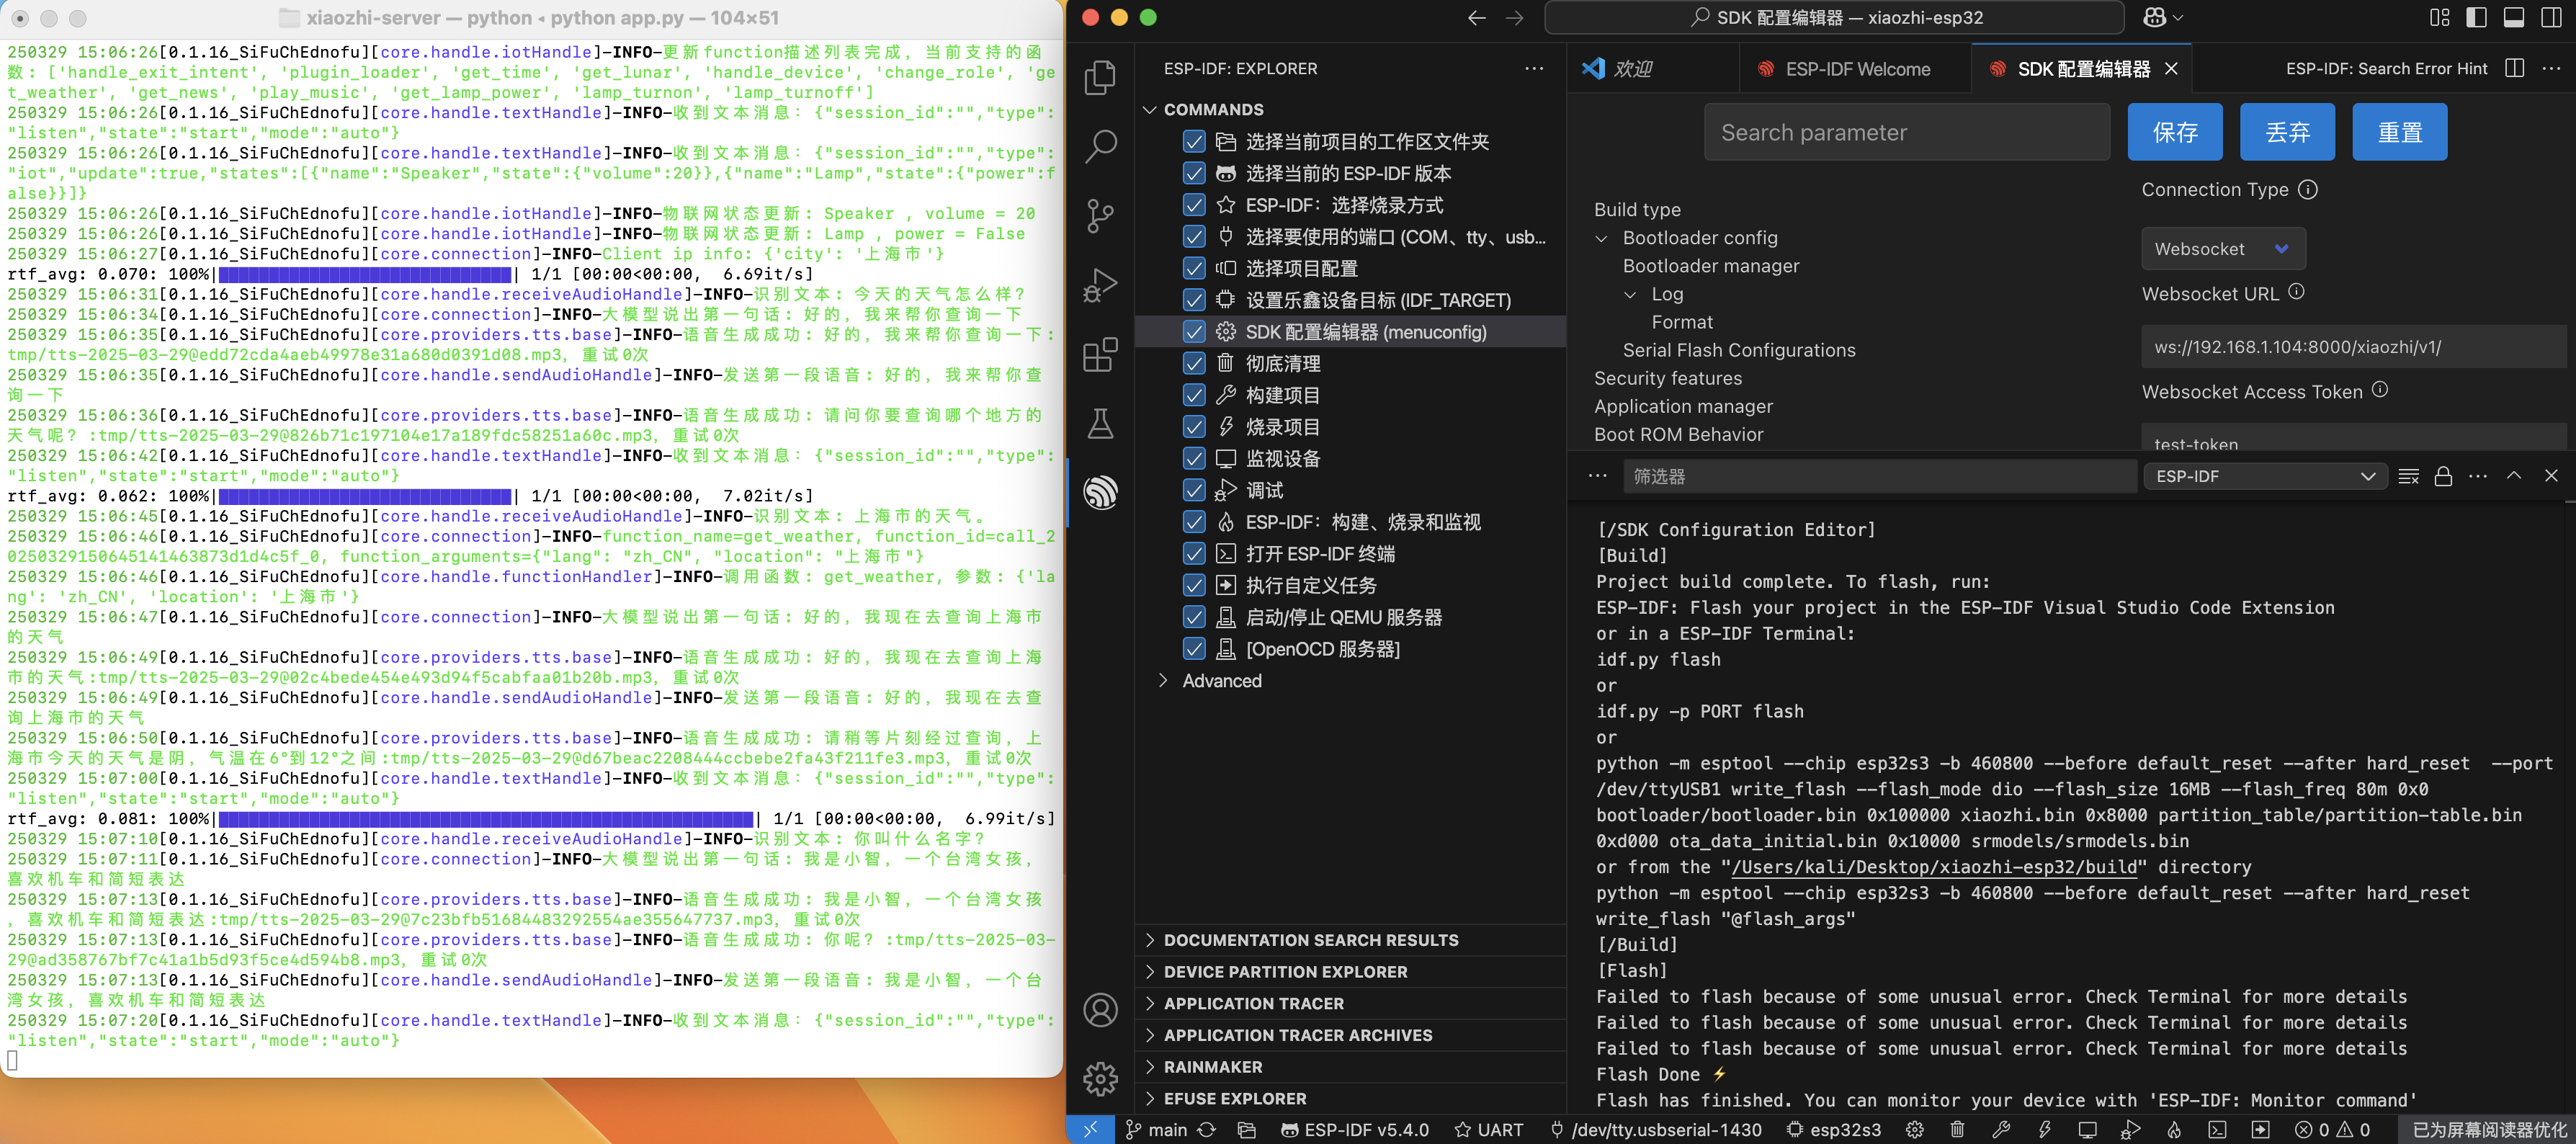Click the full clean trash icon in the status bar
Viewport: 2576px width, 1144px height.
pyautogui.click(x=1957, y=1129)
